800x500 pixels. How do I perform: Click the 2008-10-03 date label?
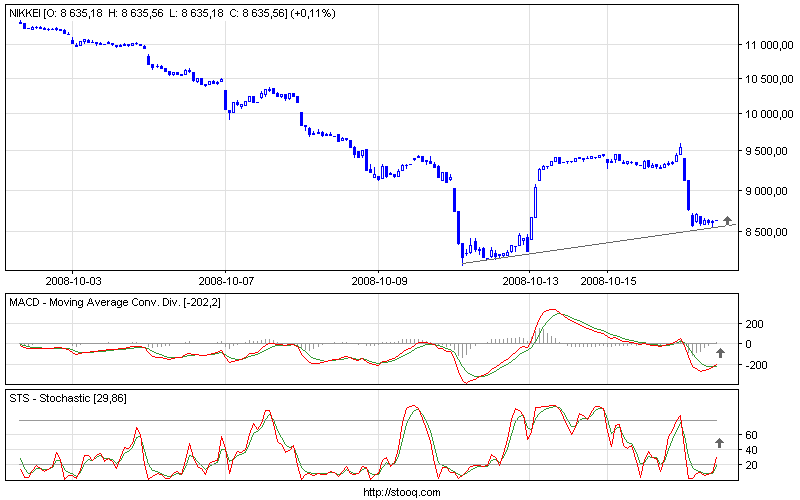point(73,281)
